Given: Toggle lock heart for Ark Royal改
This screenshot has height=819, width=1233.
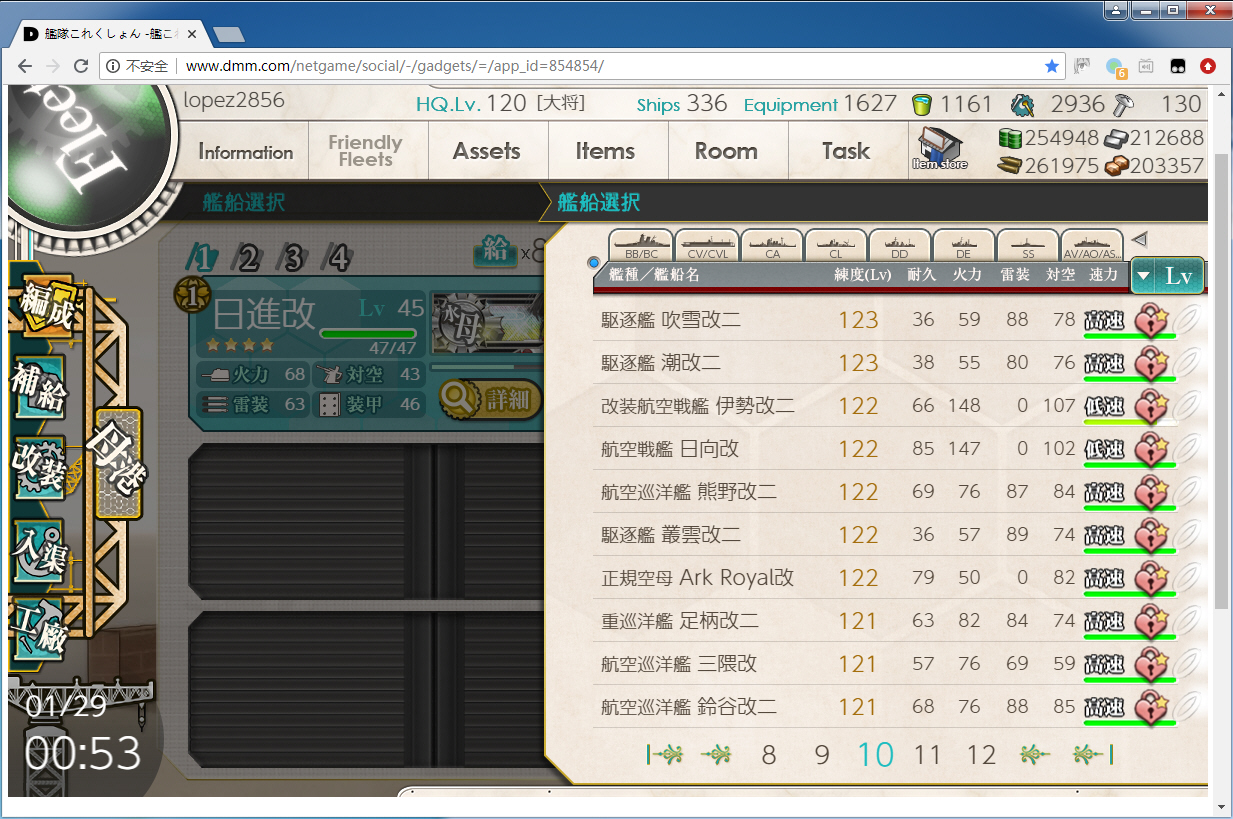Looking at the screenshot, I should 1153,579.
